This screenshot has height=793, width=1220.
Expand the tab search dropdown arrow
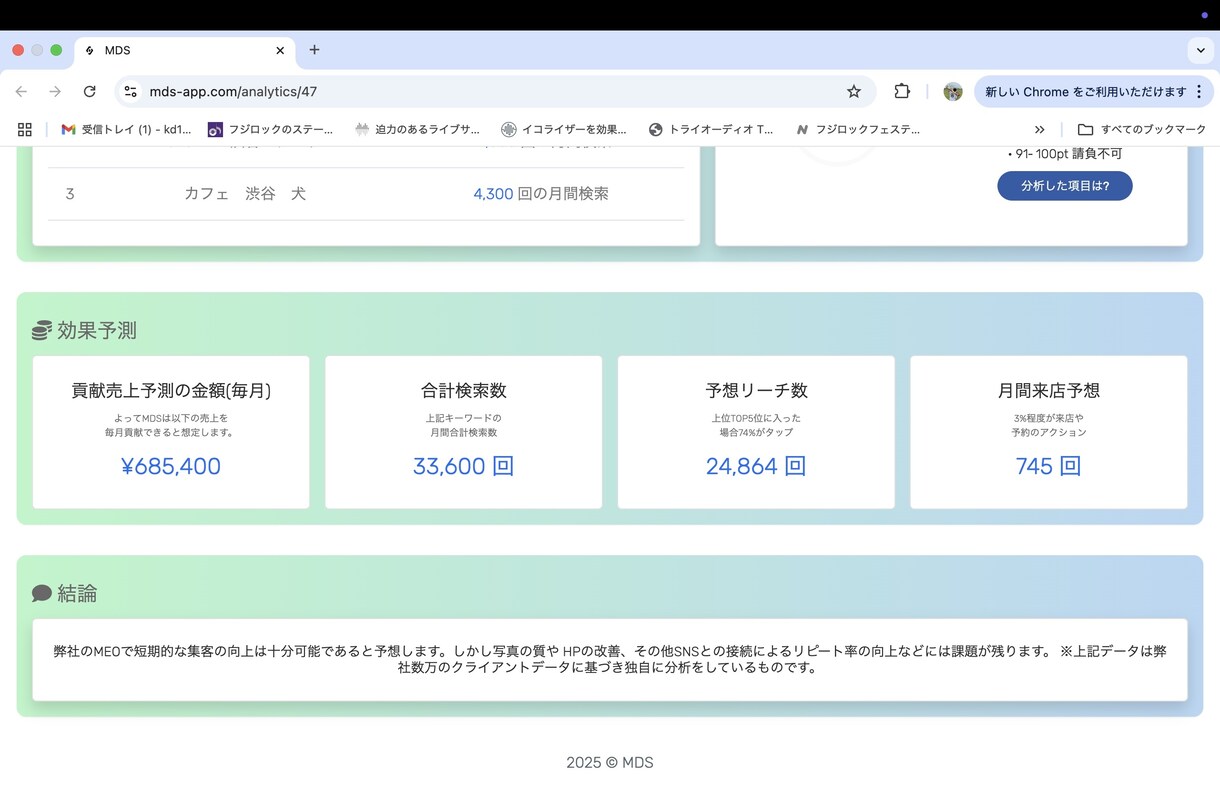point(1200,50)
